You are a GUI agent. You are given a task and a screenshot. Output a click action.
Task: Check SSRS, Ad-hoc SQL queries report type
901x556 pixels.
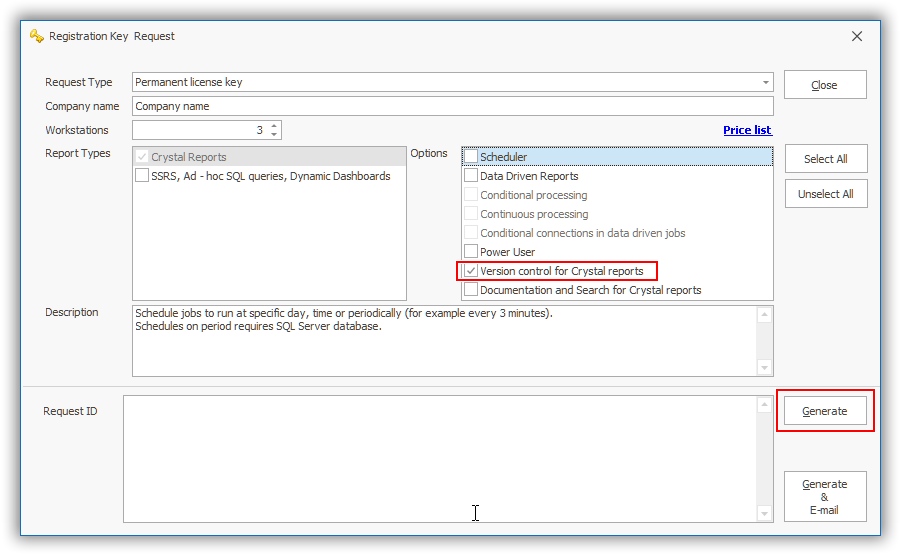pyautogui.click(x=142, y=176)
